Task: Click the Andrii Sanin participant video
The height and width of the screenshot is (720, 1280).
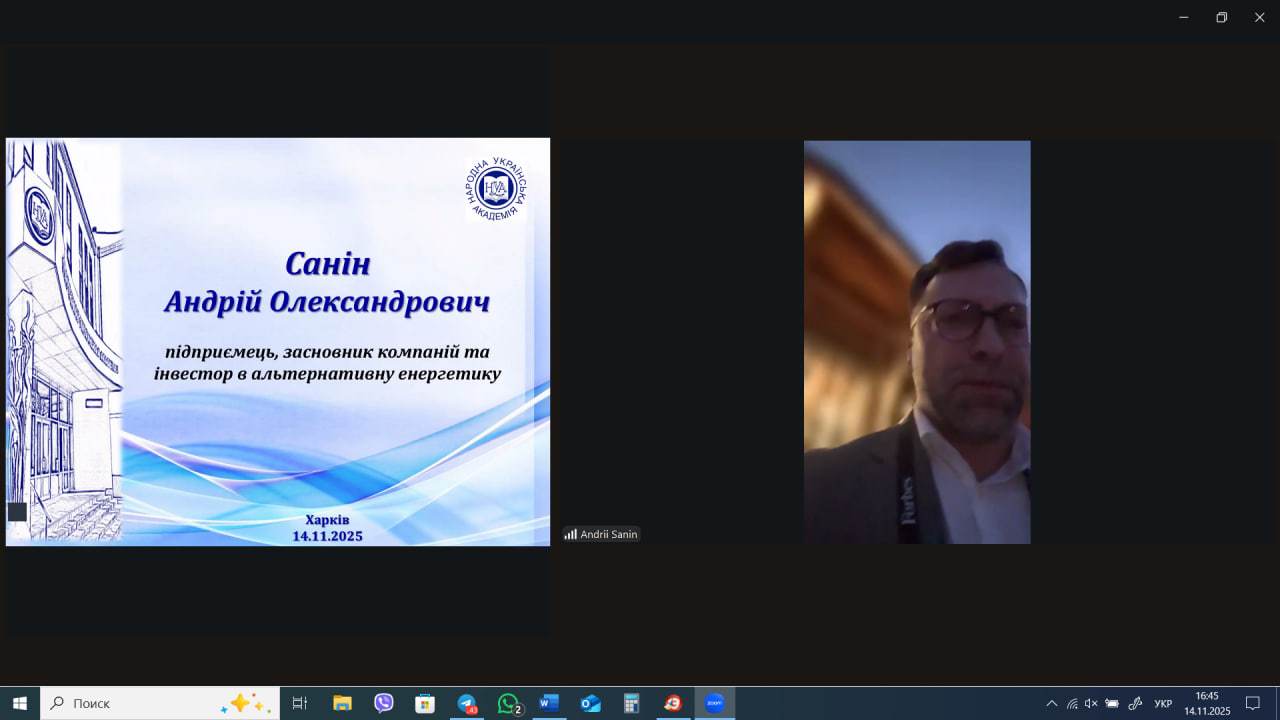Action: click(x=917, y=342)
